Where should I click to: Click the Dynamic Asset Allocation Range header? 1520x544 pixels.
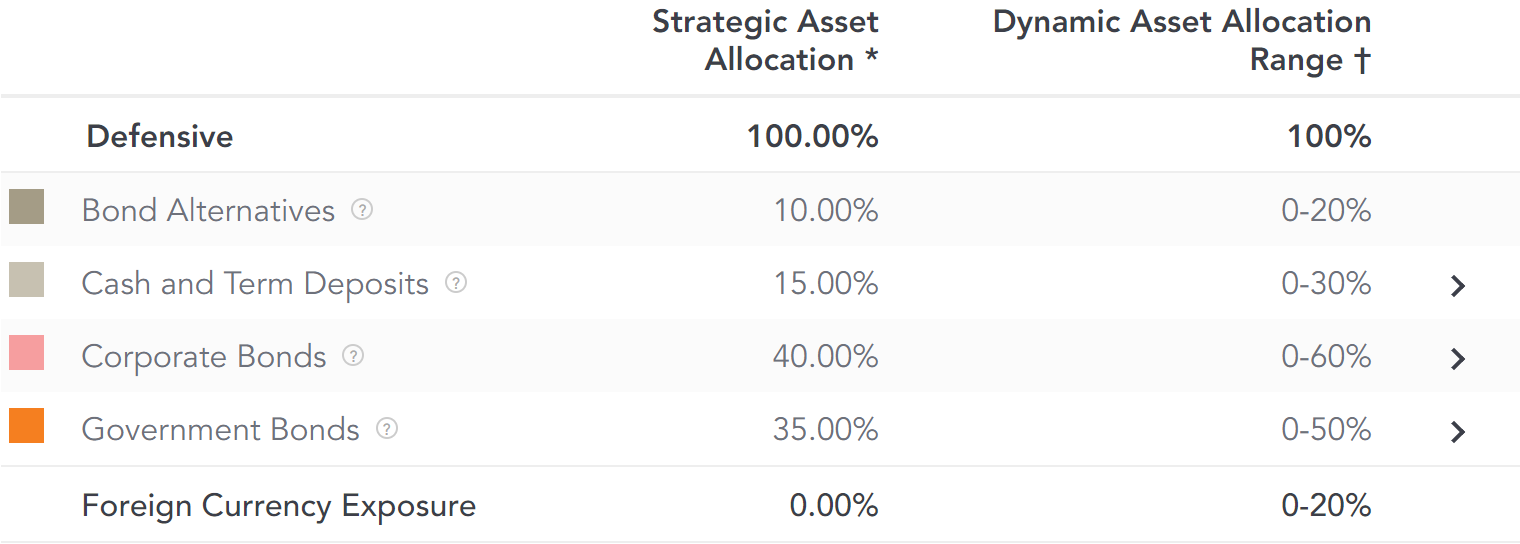coord(1181,40)
